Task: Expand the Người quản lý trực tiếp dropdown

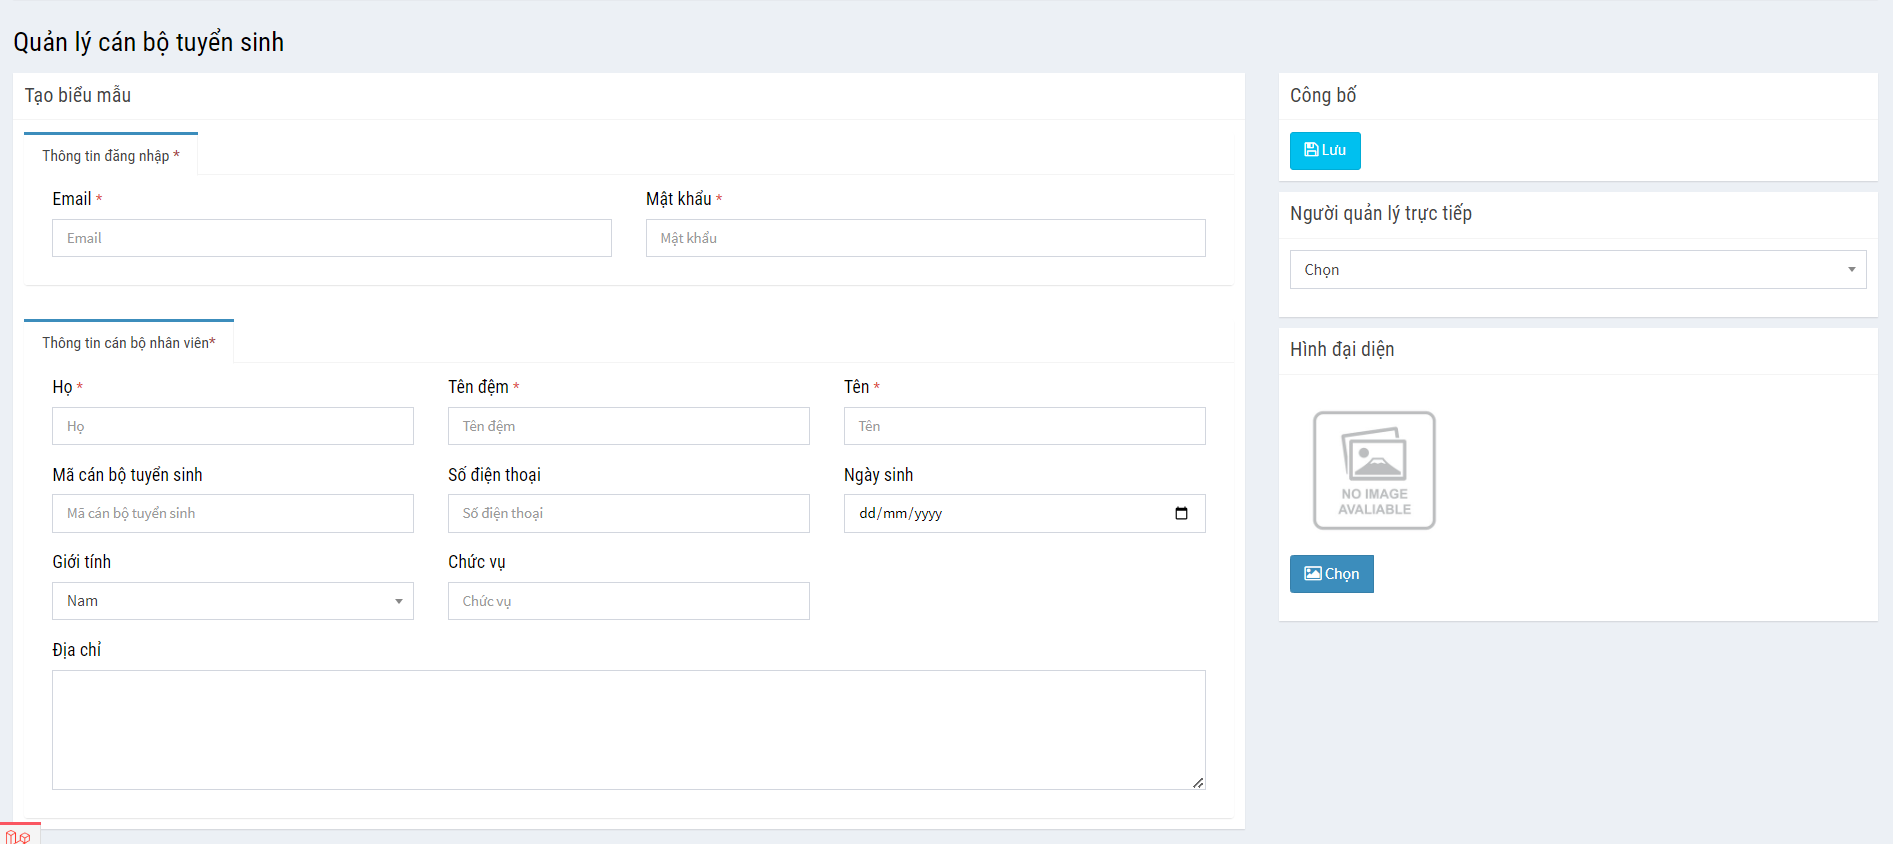Action: pyautogui.click(x=1577, y=270)
